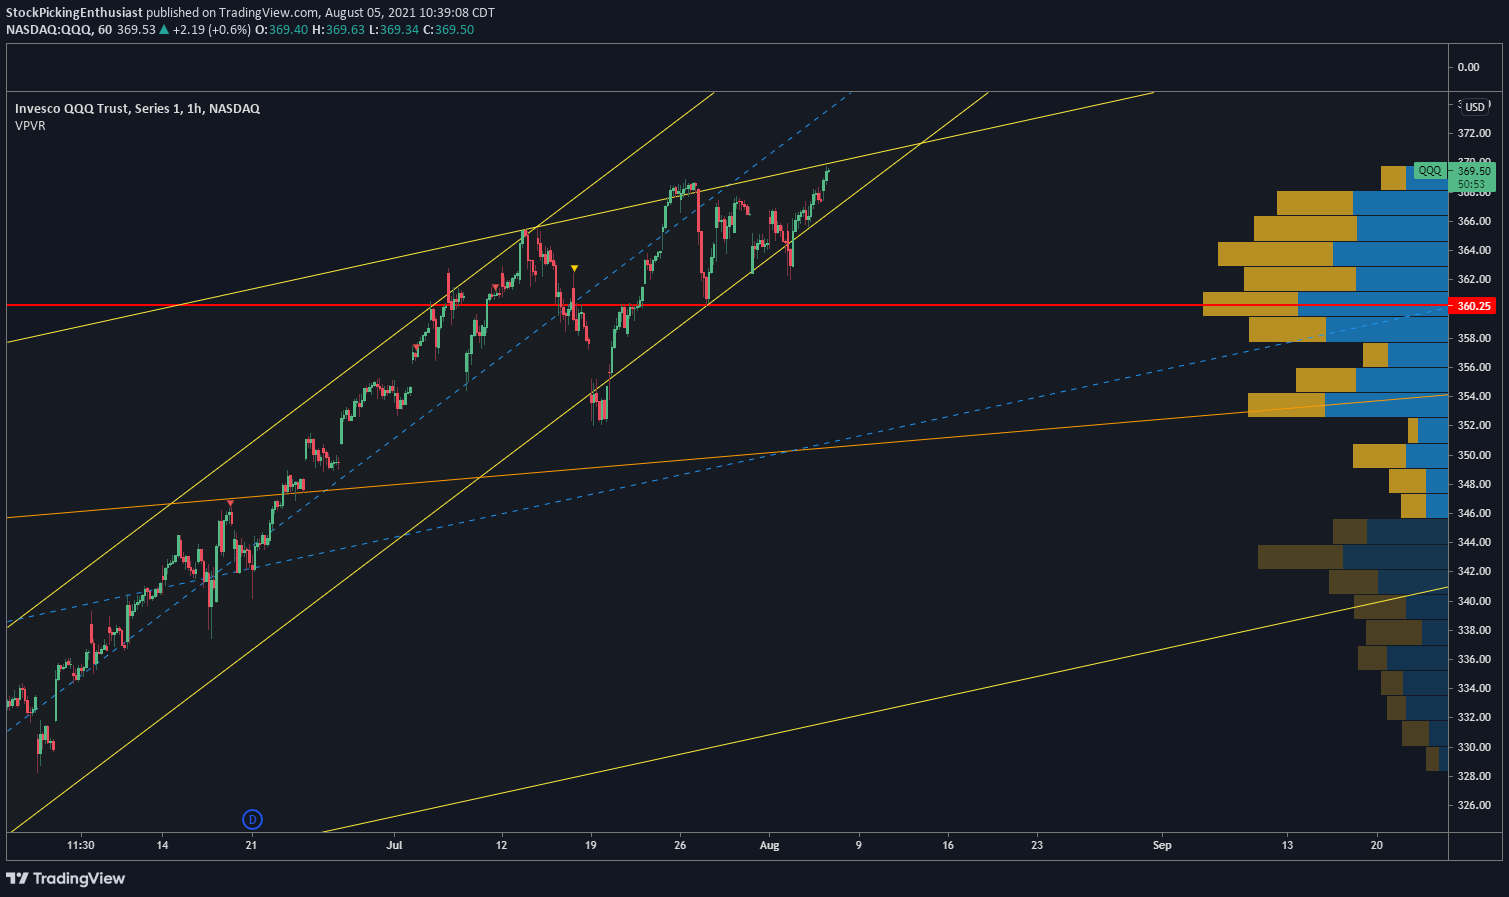
Task: Click the 358.00 price axis label
Action: pos(1474,338)
